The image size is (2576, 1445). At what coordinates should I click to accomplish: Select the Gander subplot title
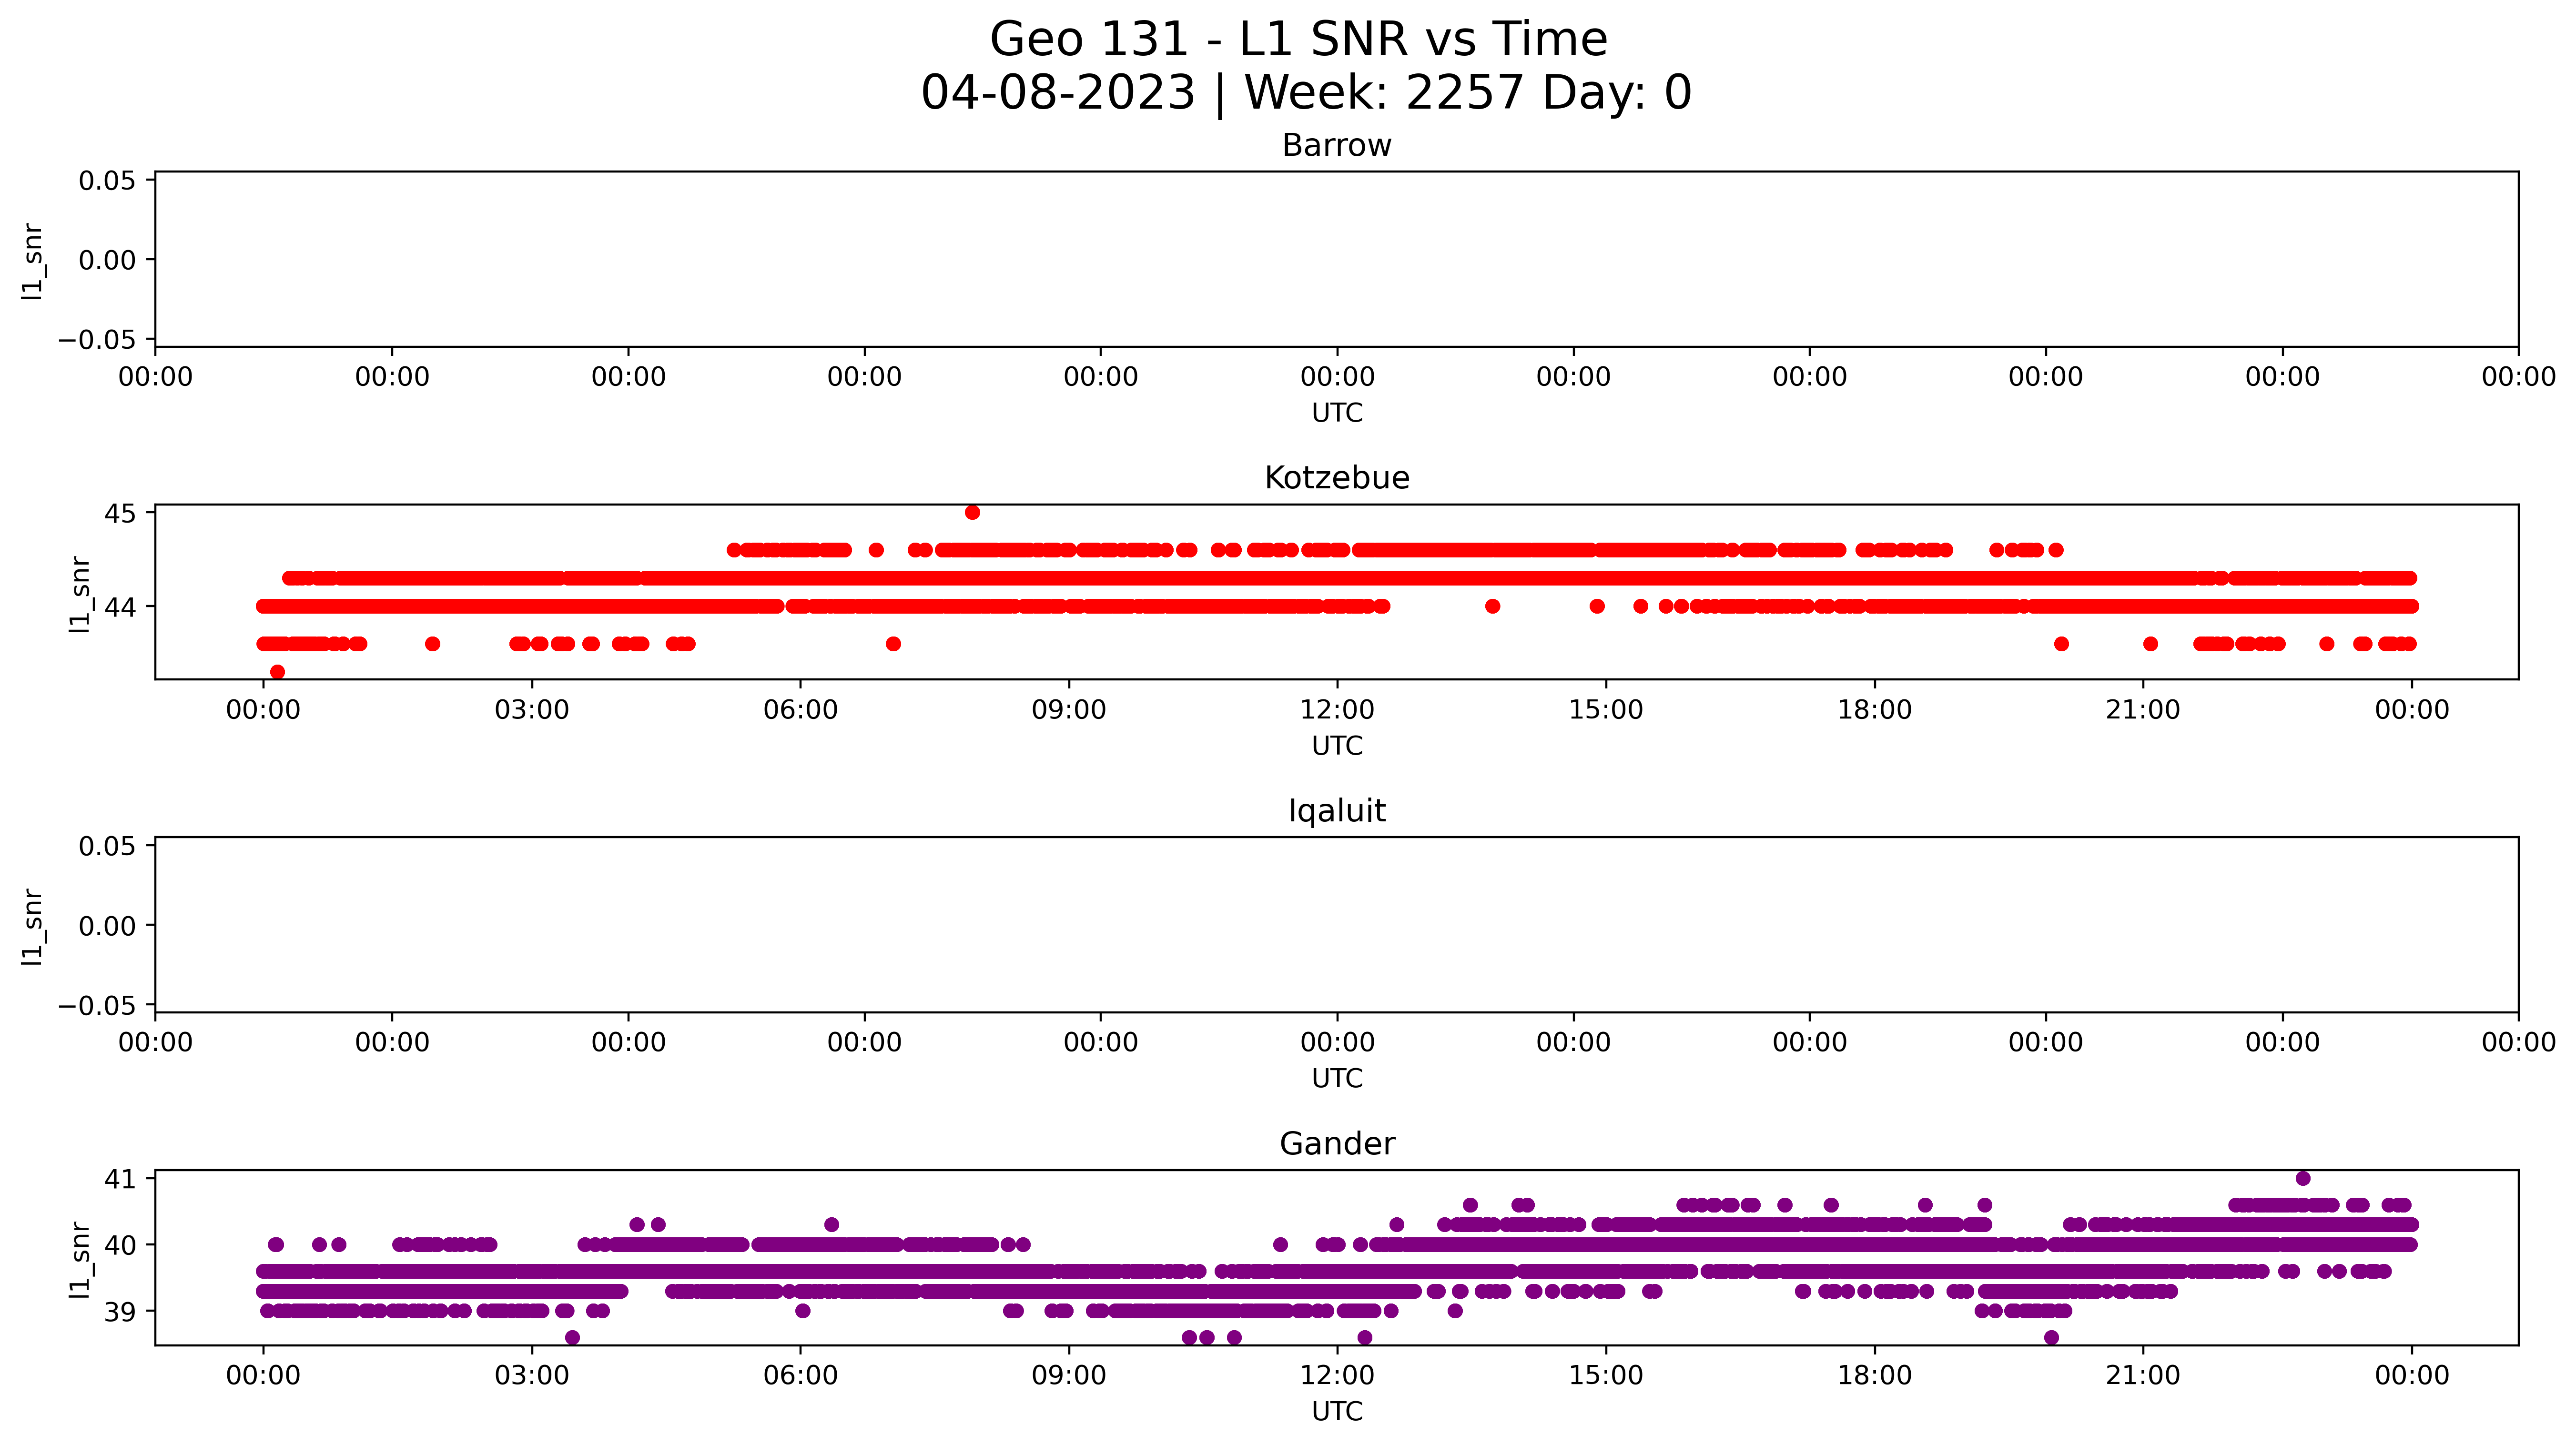pyautogui.click(x=1336, y=1143)
